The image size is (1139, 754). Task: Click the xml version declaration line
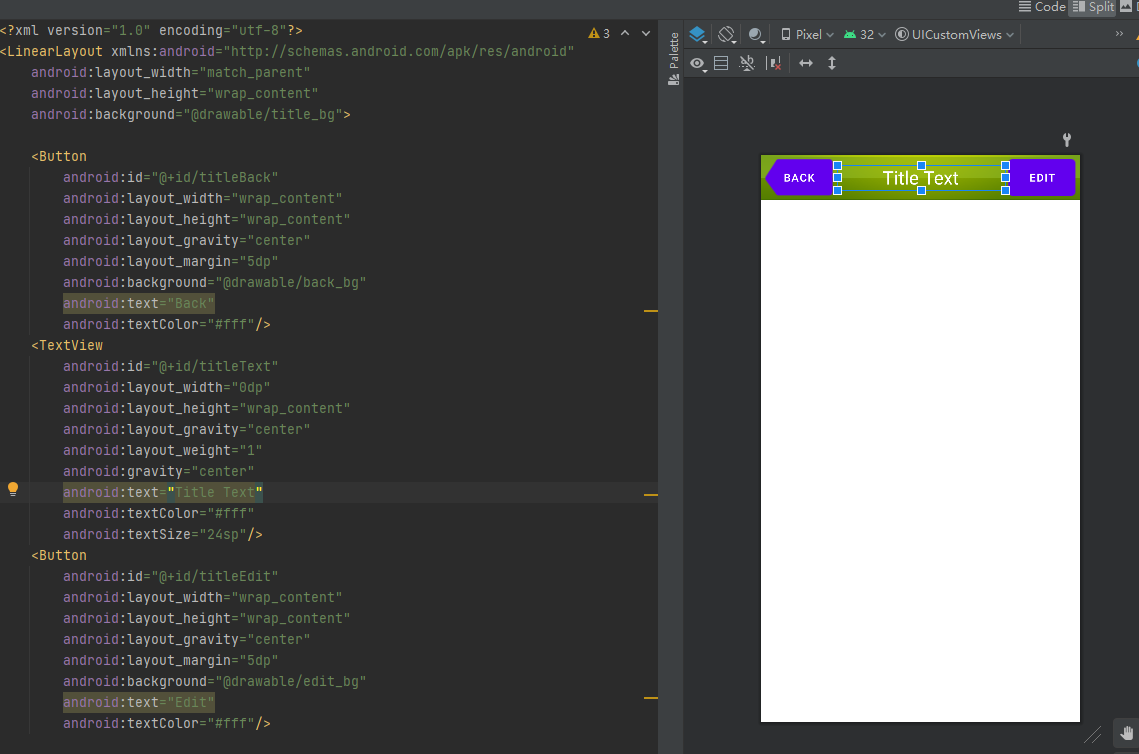[151, 31]
